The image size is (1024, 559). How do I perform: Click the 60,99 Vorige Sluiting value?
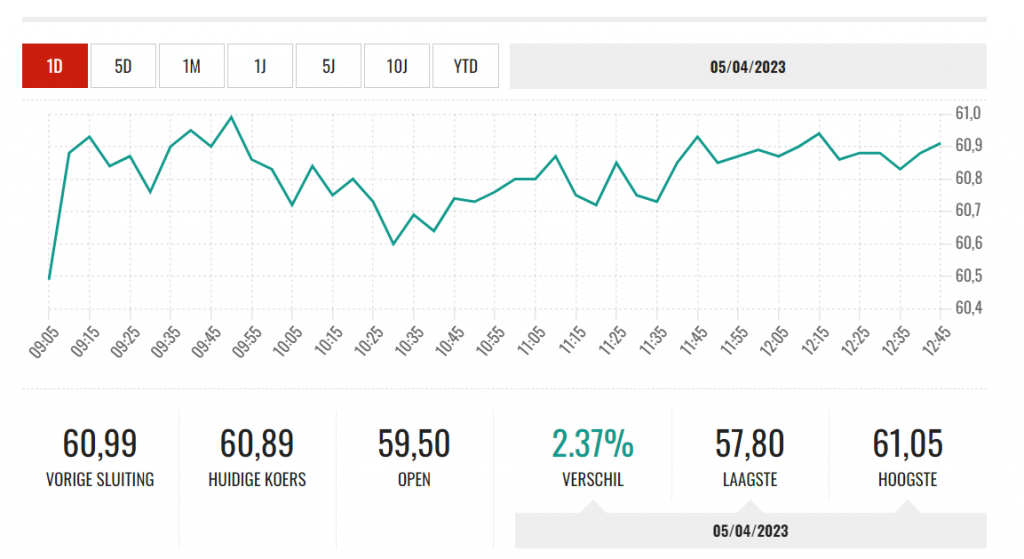point(100,443)
